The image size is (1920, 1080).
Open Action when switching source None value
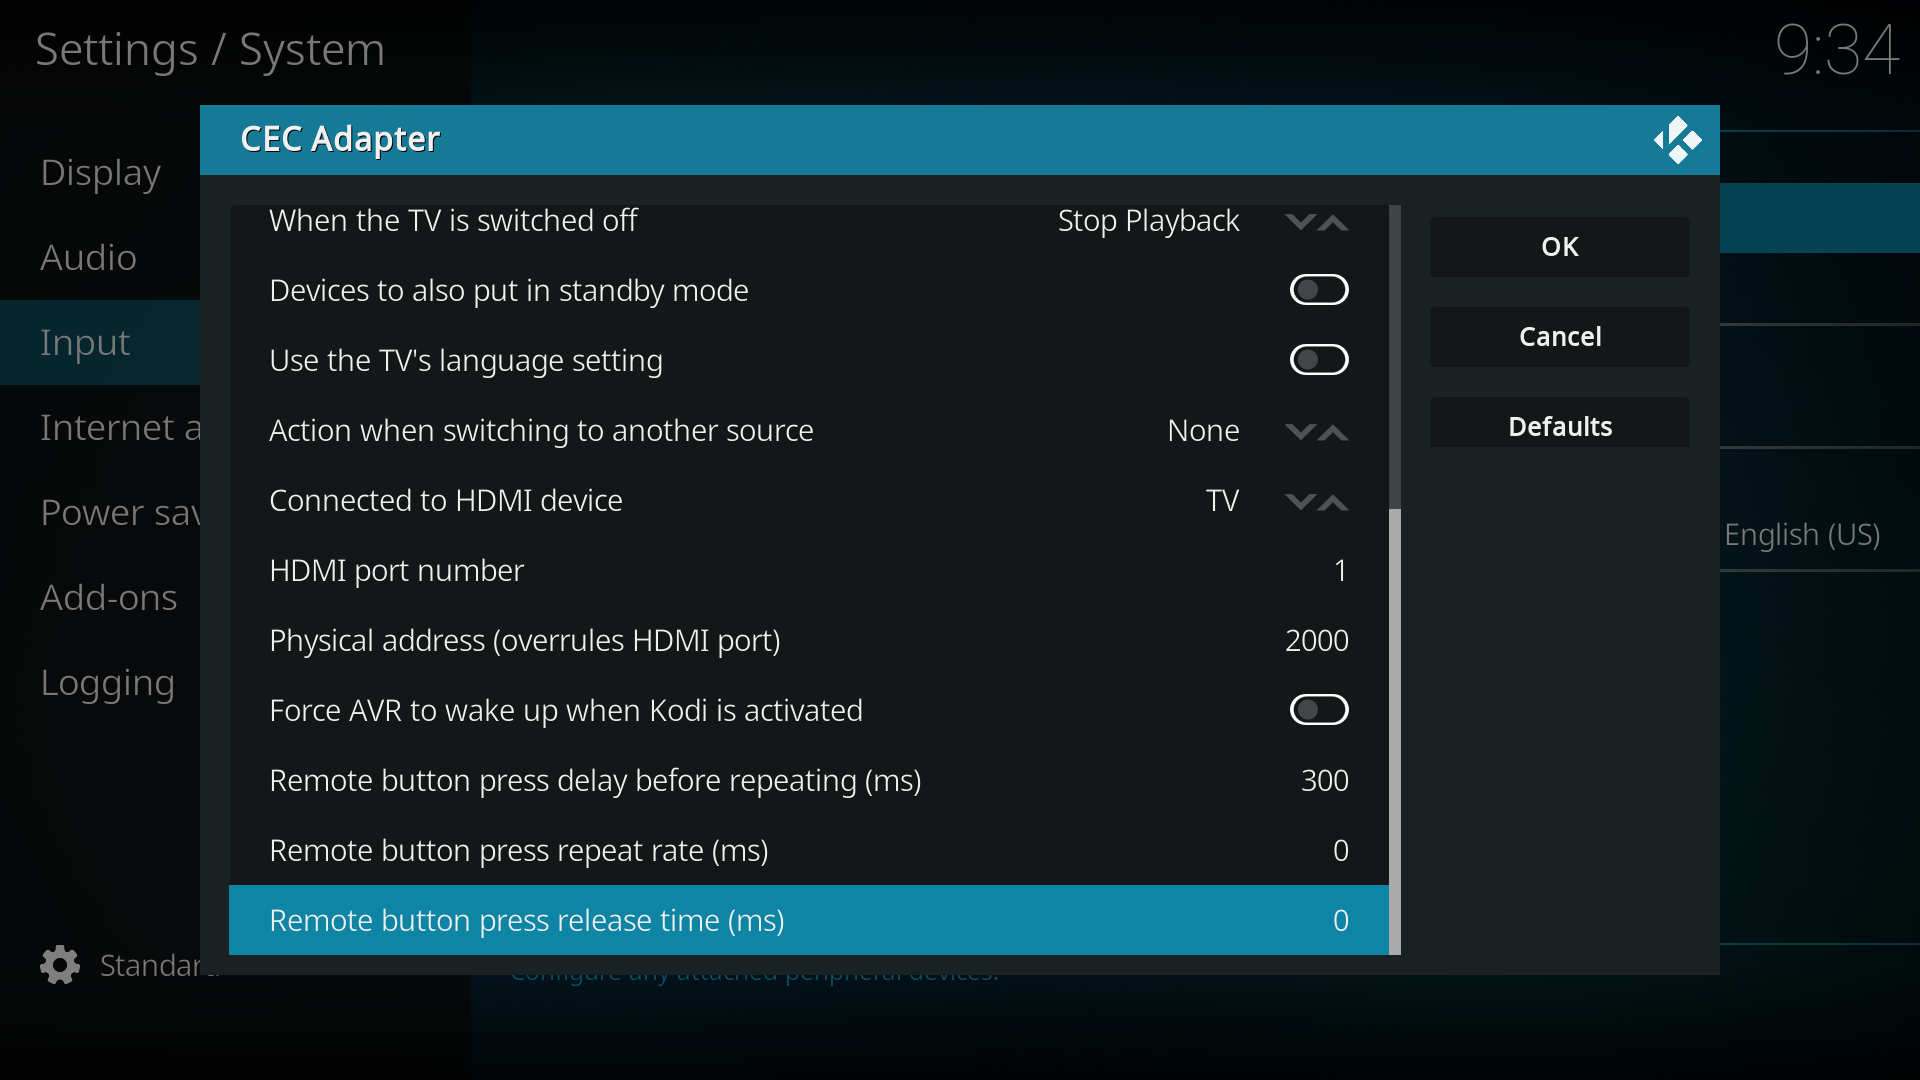tap(1203, 431)
